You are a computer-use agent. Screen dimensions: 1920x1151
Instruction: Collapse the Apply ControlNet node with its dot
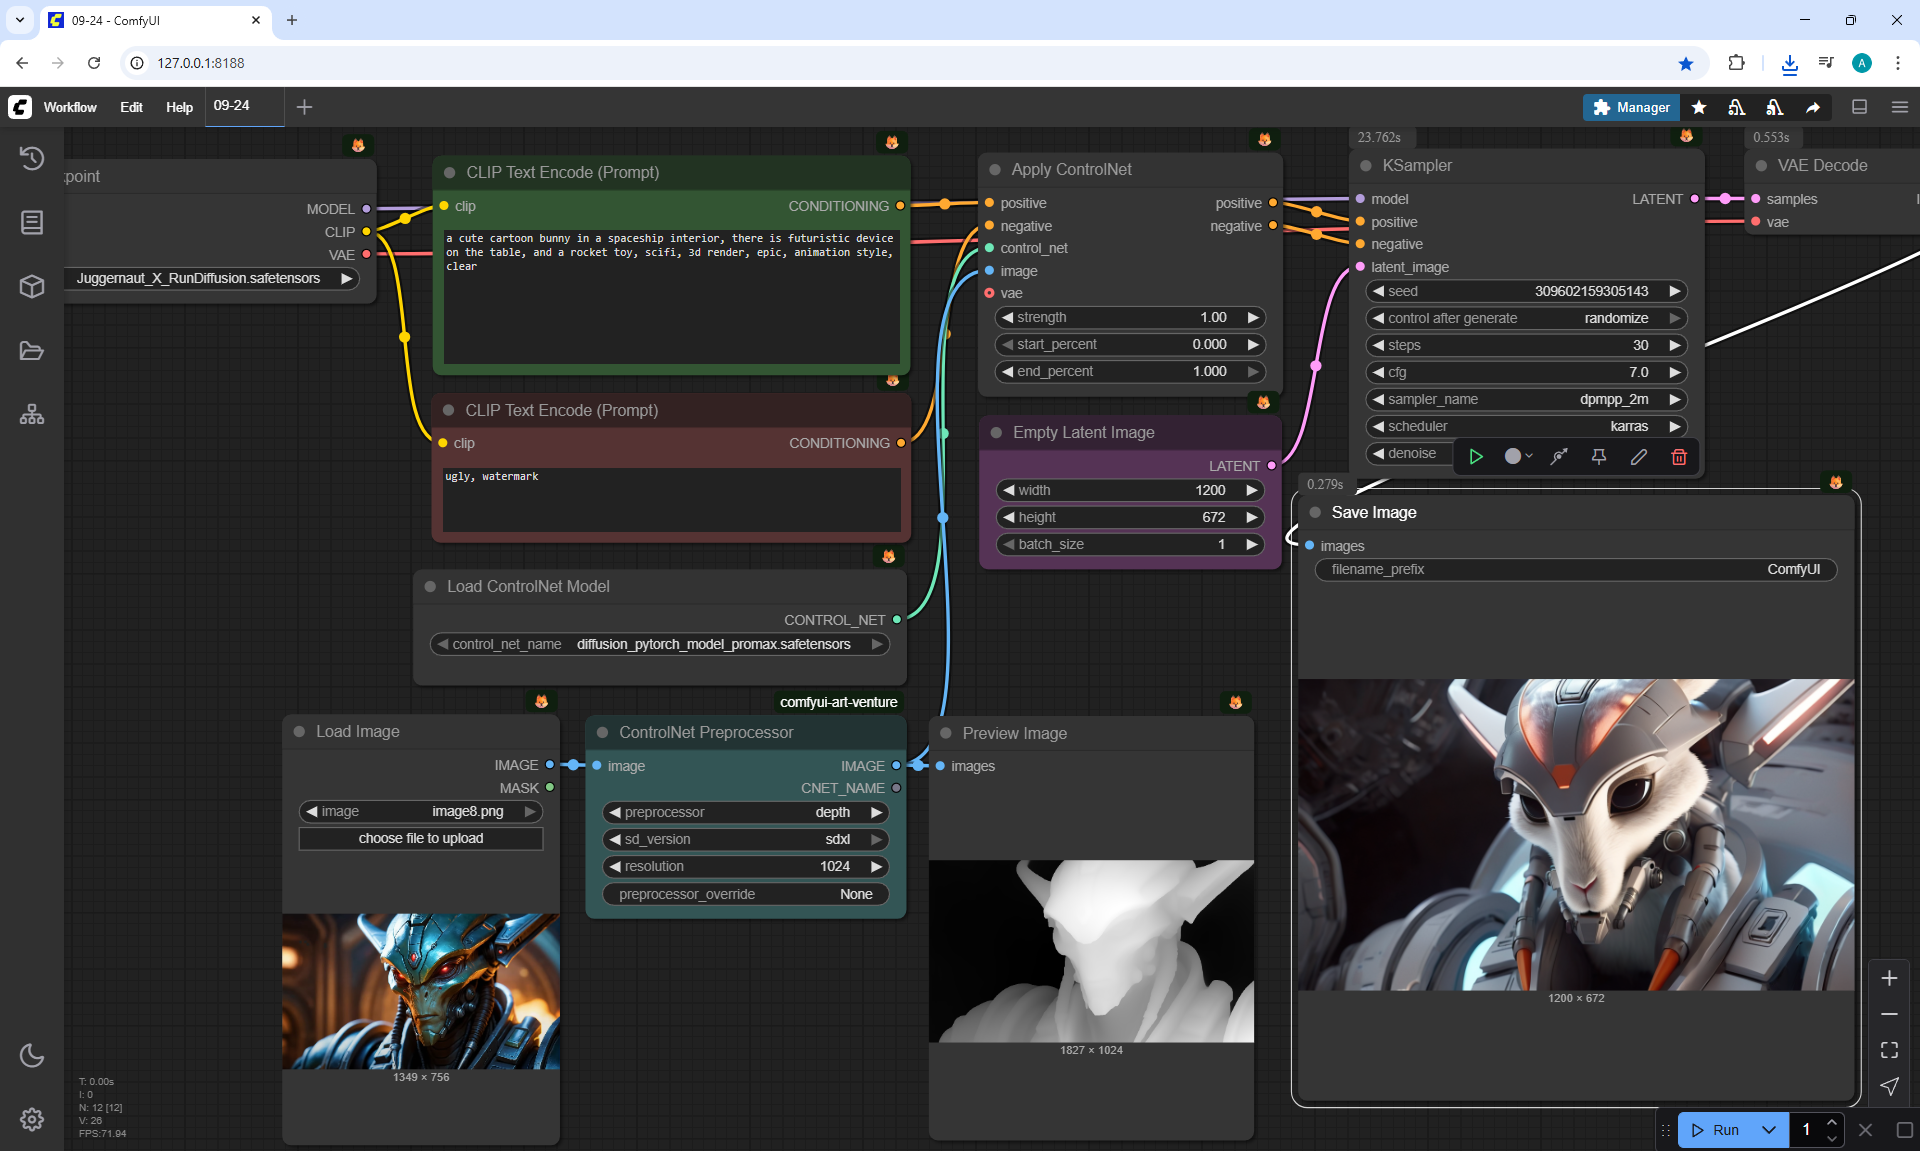point(995,170)
